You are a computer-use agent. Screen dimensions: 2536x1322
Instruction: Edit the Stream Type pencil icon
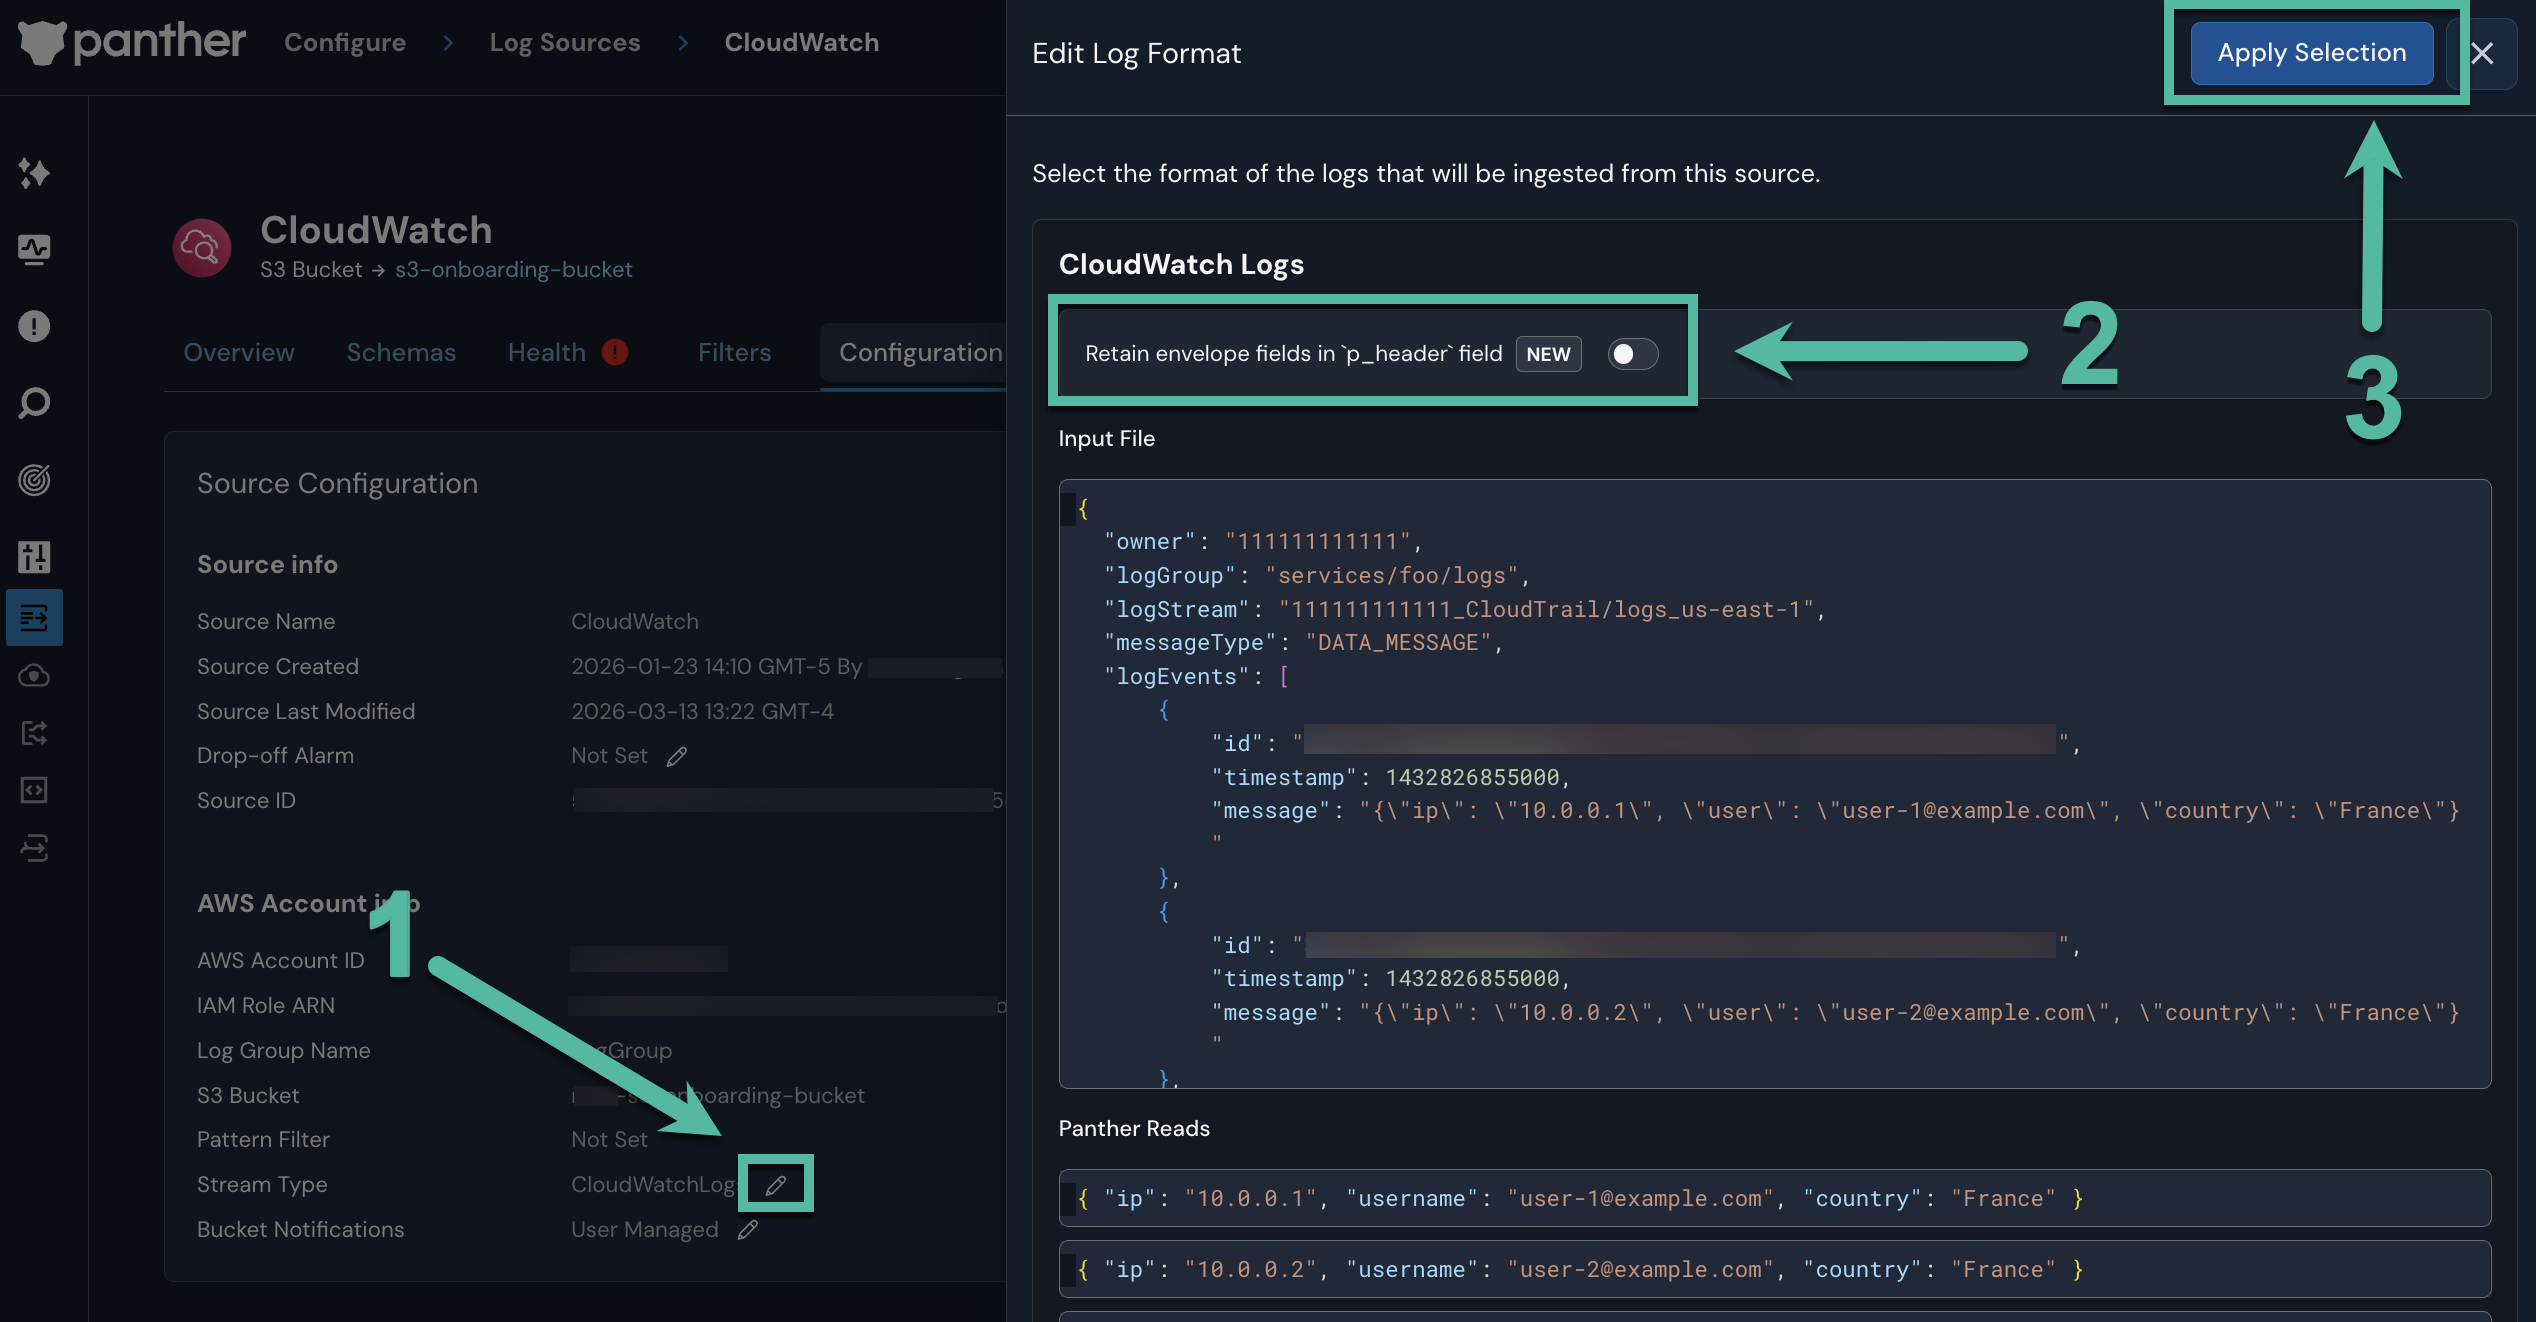(775, 1185)
